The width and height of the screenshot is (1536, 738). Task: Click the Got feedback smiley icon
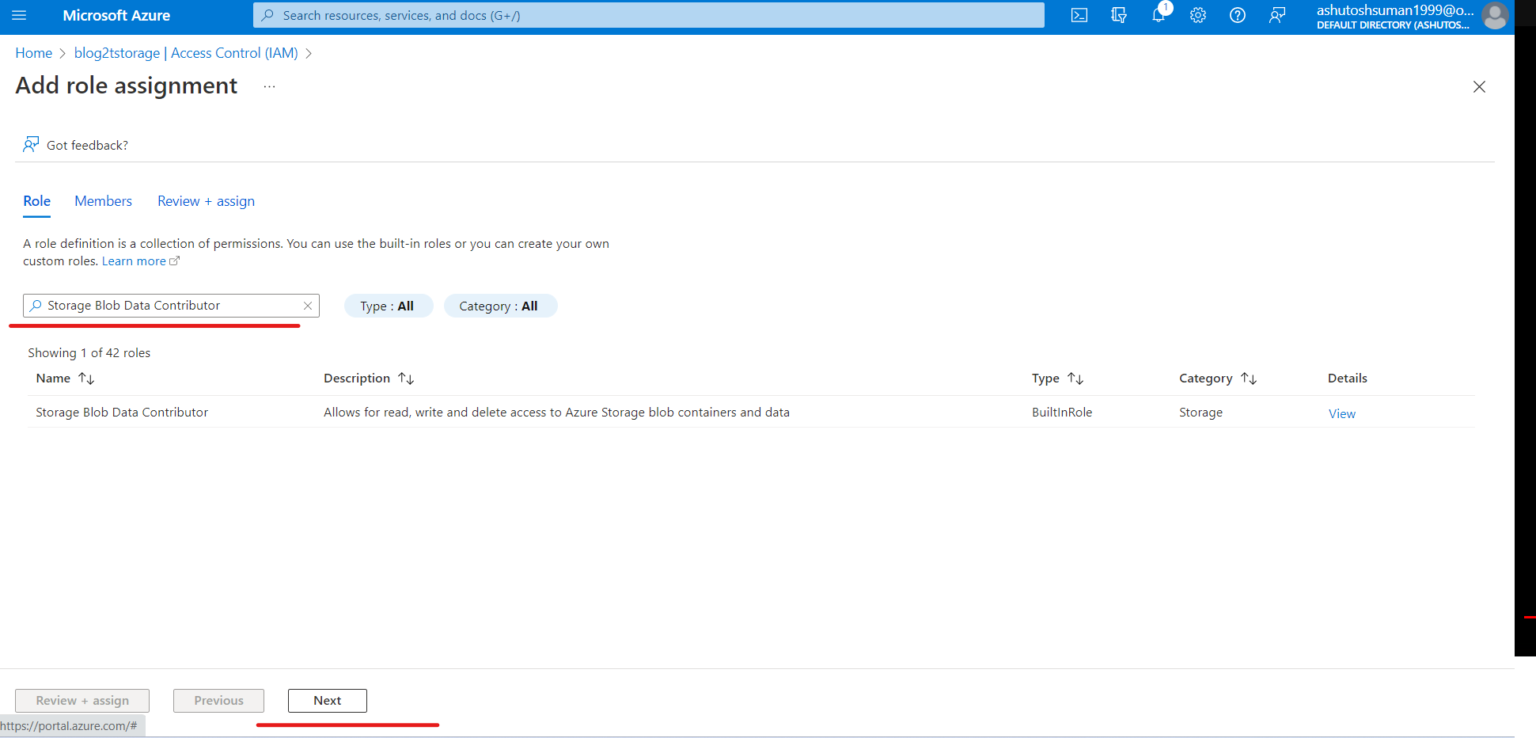(x=32, y=144)
